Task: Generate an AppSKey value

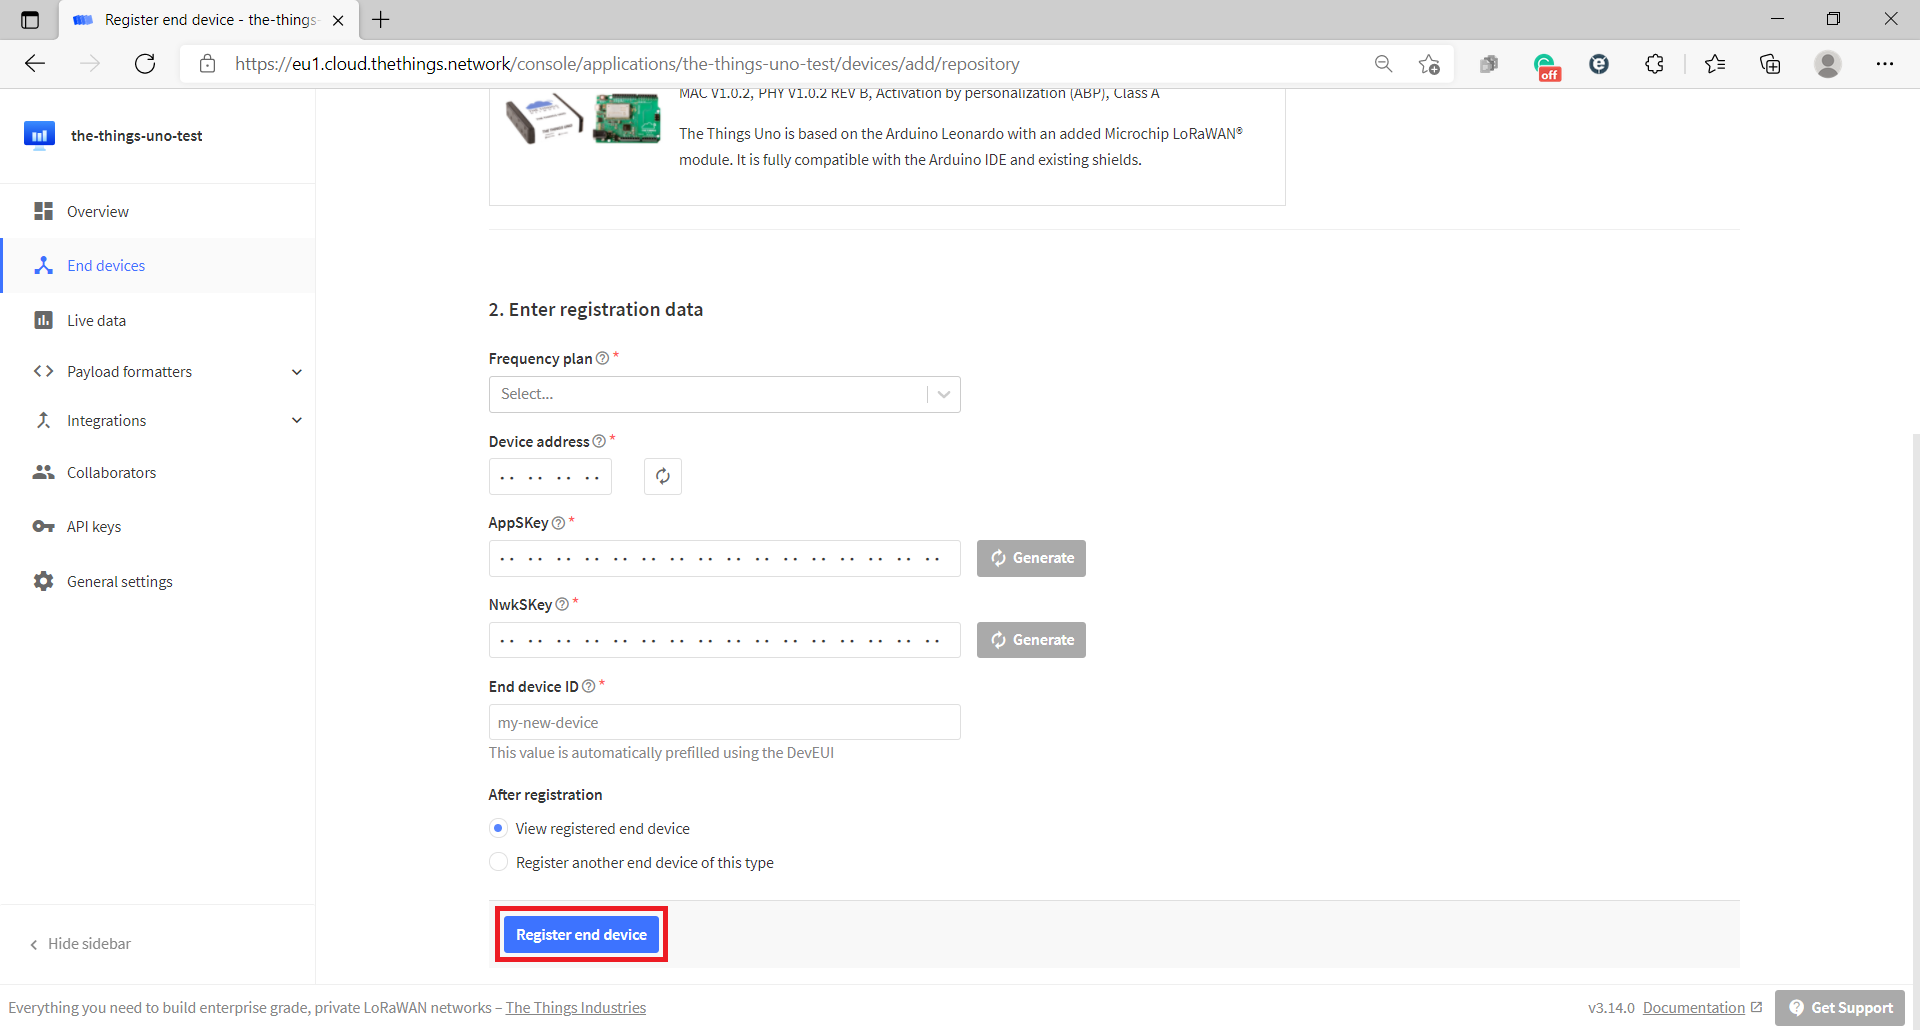Action: pos(1030,558)
